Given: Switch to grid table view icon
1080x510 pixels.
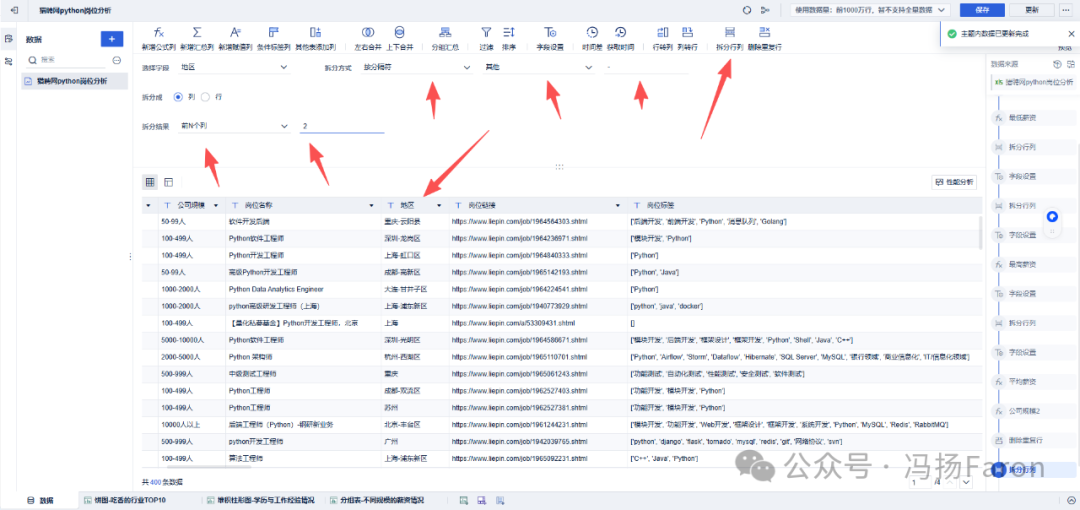Looking at the screenshot, I should pyautogui.click(x=149, y=182).
